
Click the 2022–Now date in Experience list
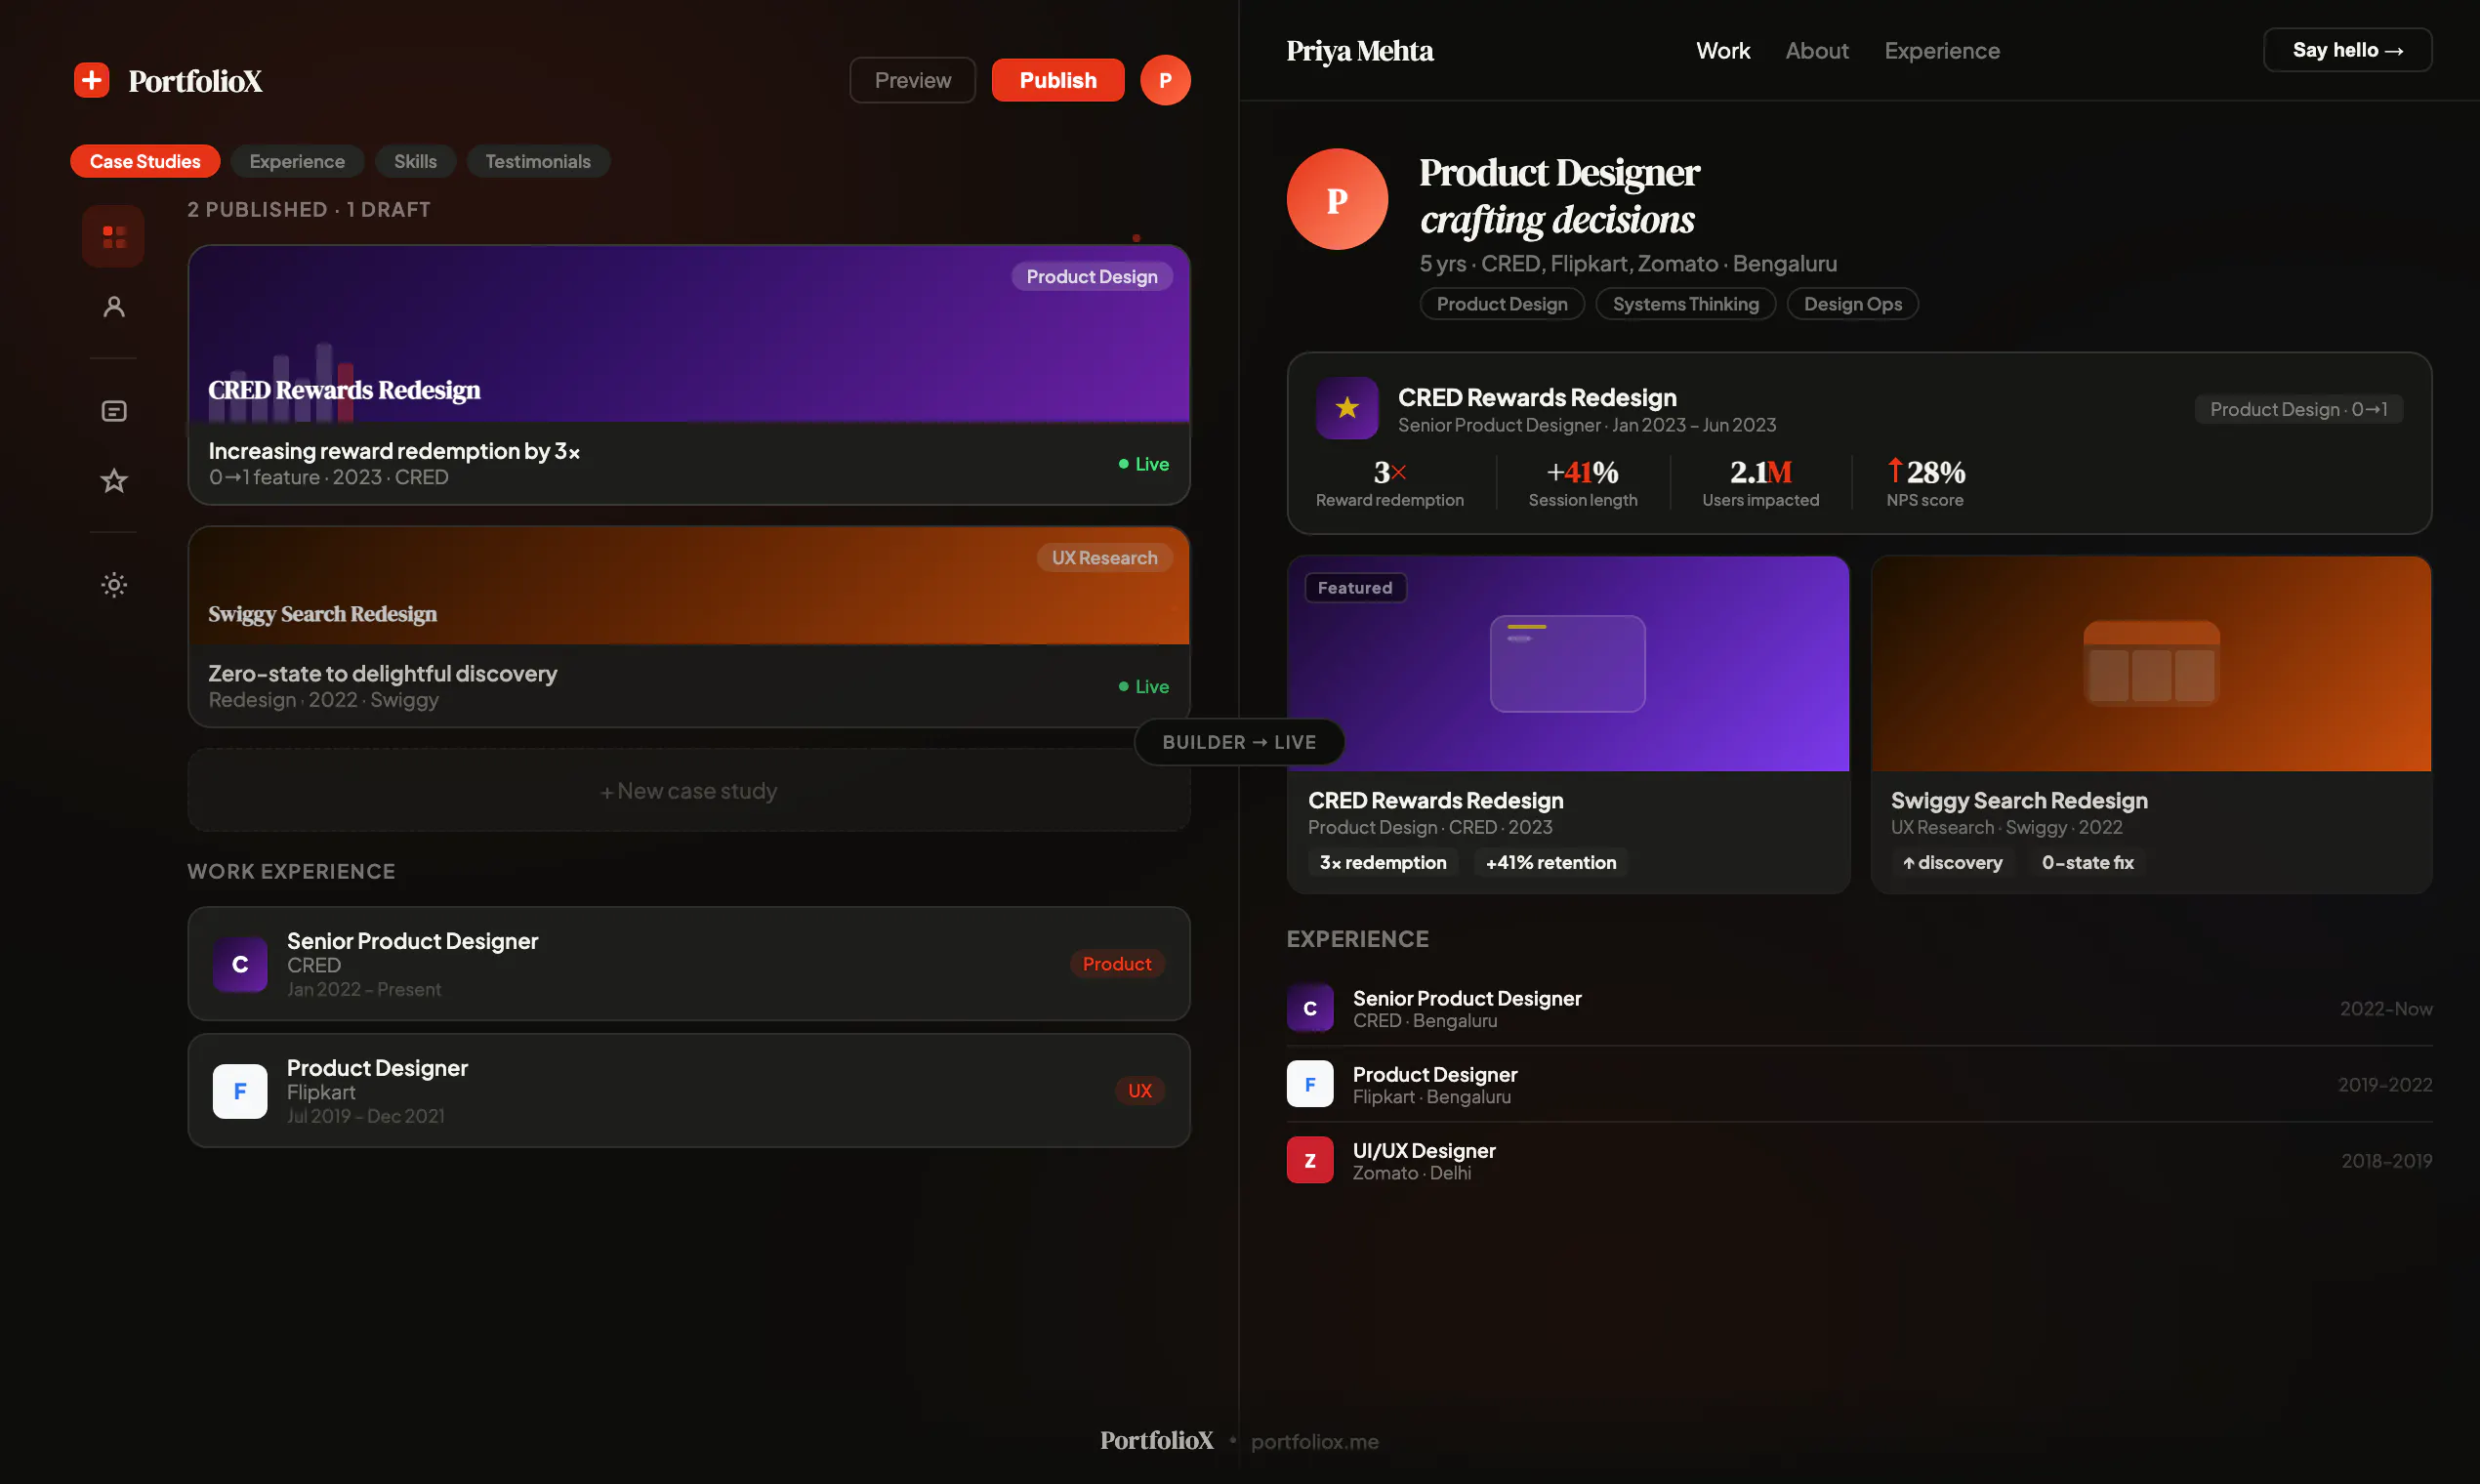click(2386, 1008)
